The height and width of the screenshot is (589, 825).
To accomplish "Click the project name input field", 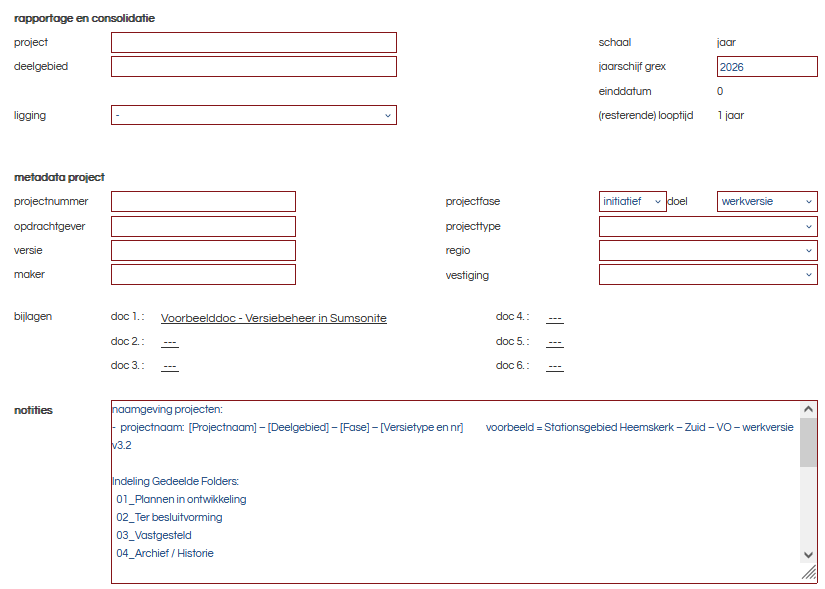I will (252, 42).
